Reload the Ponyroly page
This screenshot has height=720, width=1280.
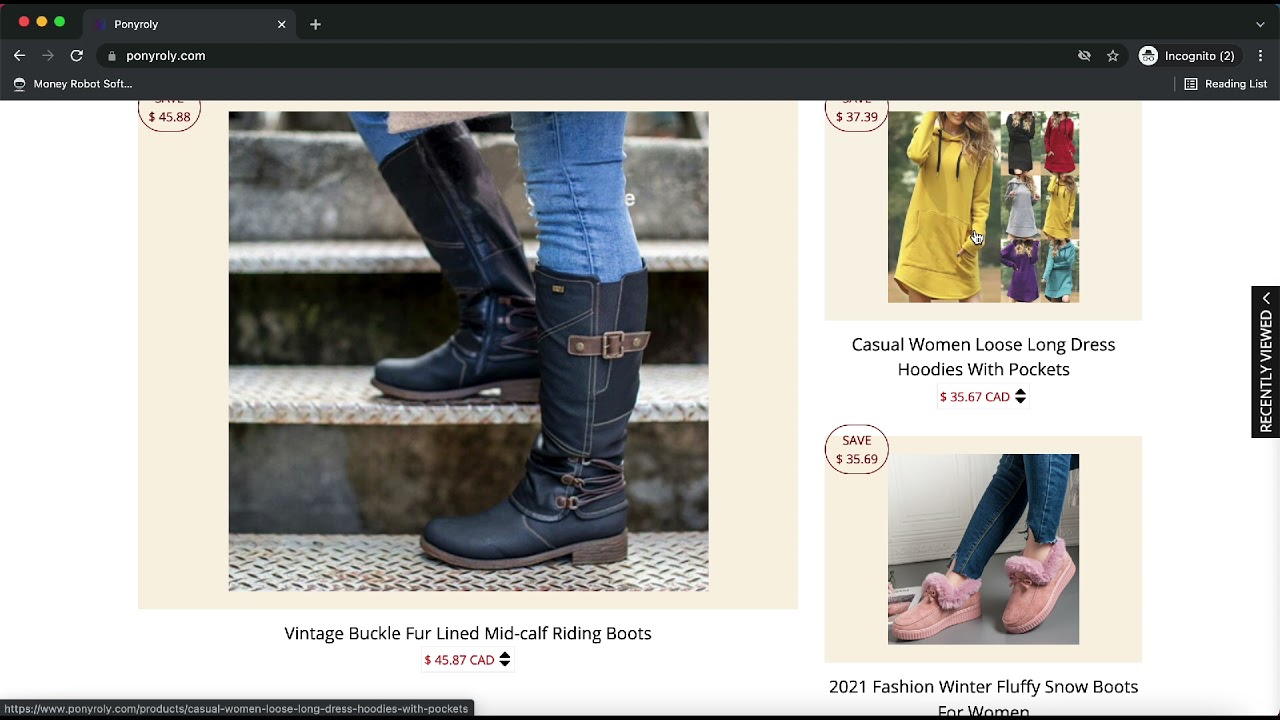click(76, 56)
